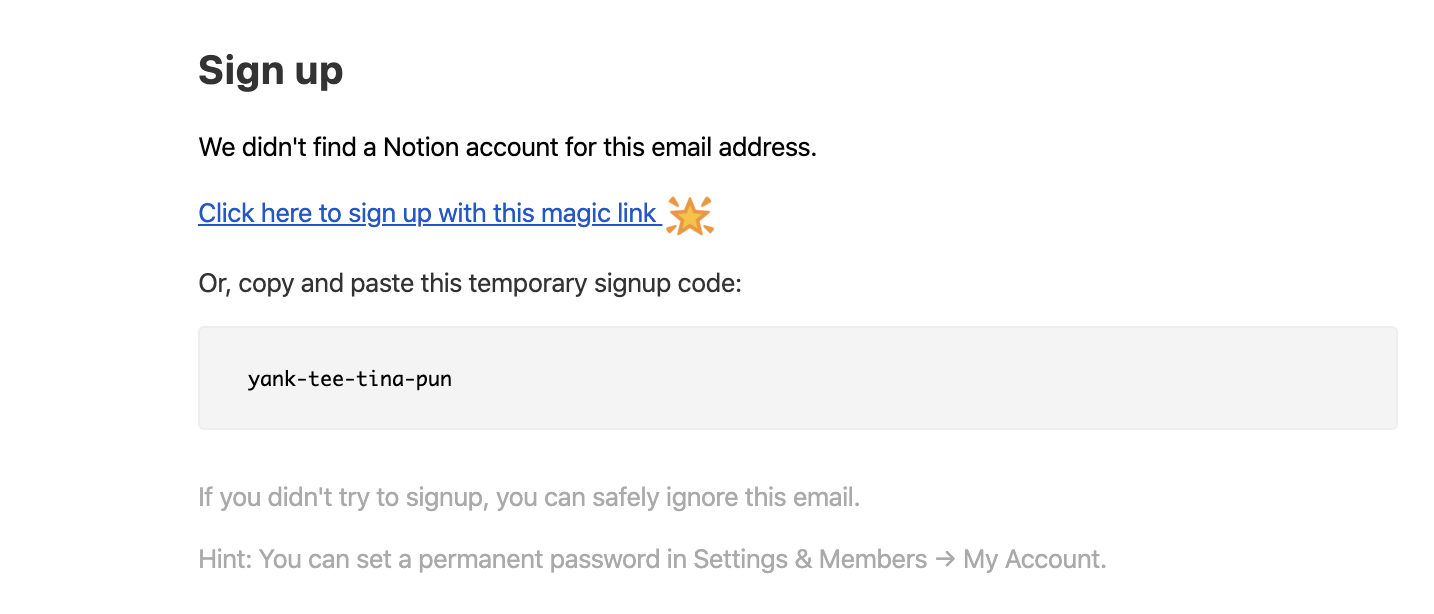Click the "Sign up" heading
Viewport: 1434px width, 614px height.
270,71
